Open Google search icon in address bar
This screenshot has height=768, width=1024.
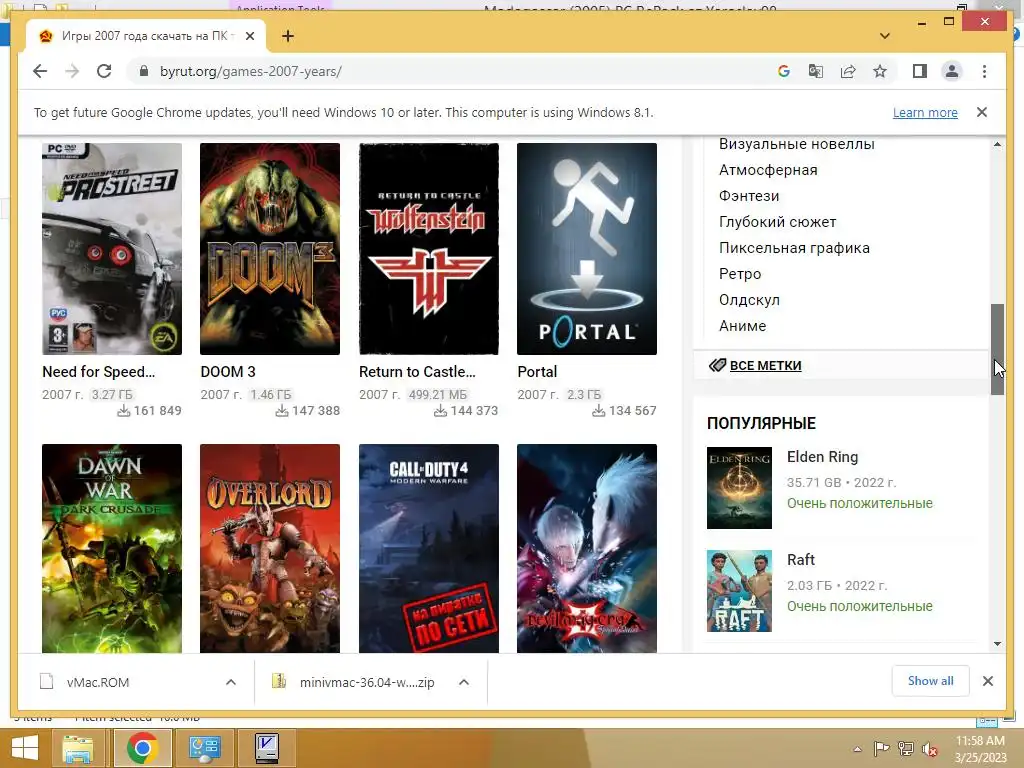(784, 71)
